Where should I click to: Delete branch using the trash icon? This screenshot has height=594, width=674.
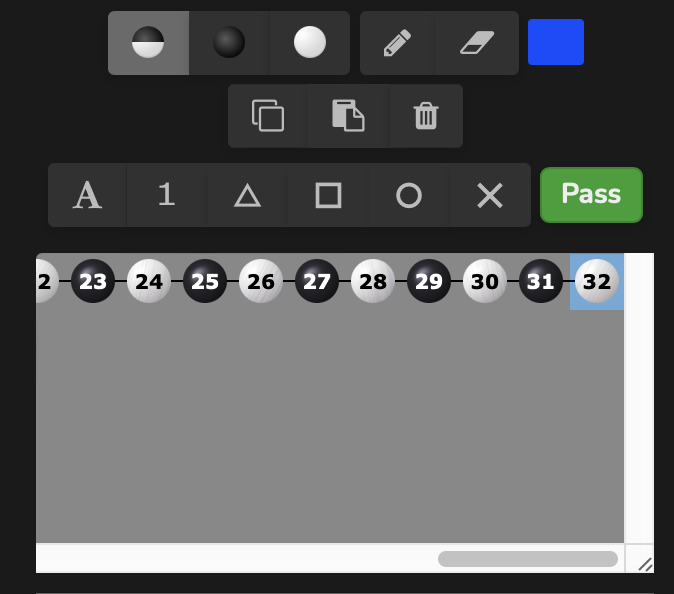tap(426, 116)
